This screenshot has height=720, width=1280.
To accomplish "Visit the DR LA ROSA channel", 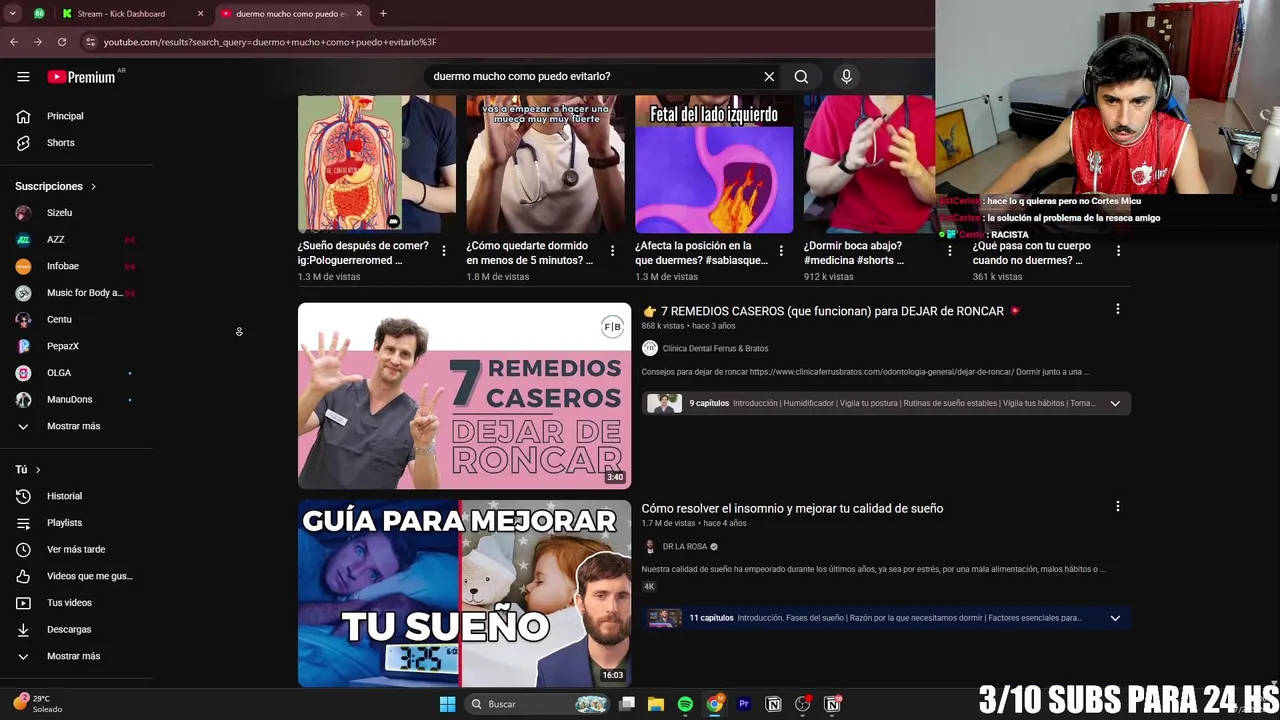I will 684,547.
